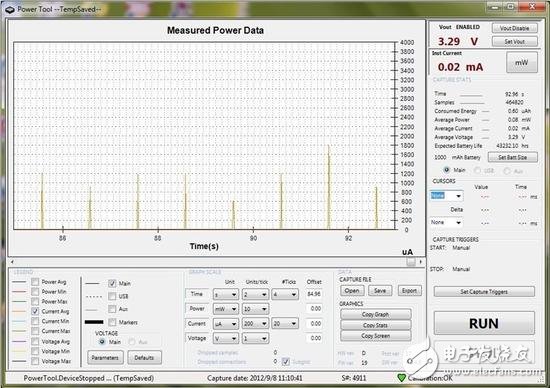The height and width of the screenshot is (388, 550).
Task: Click the scrollbar right arrow under graph
Action: coord(420,262)
